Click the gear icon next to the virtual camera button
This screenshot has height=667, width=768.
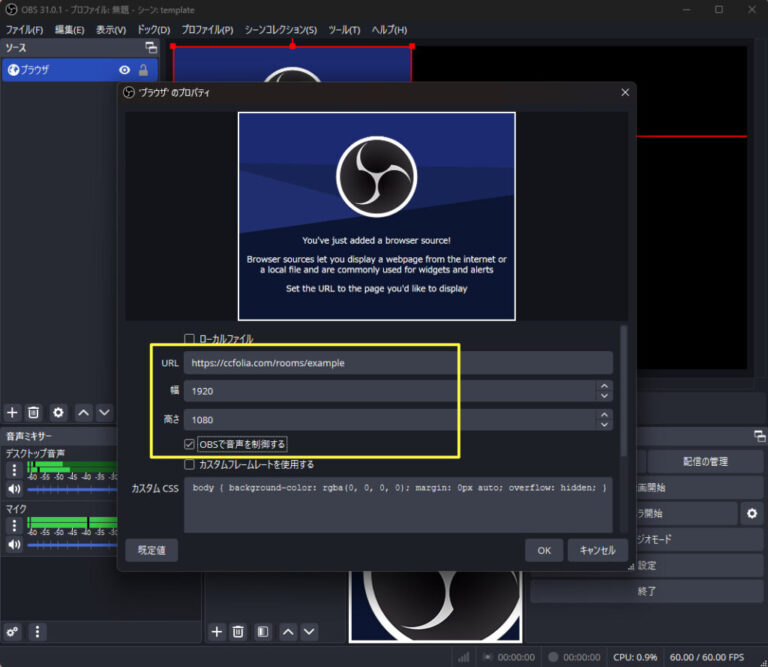[x=752, y=513]
